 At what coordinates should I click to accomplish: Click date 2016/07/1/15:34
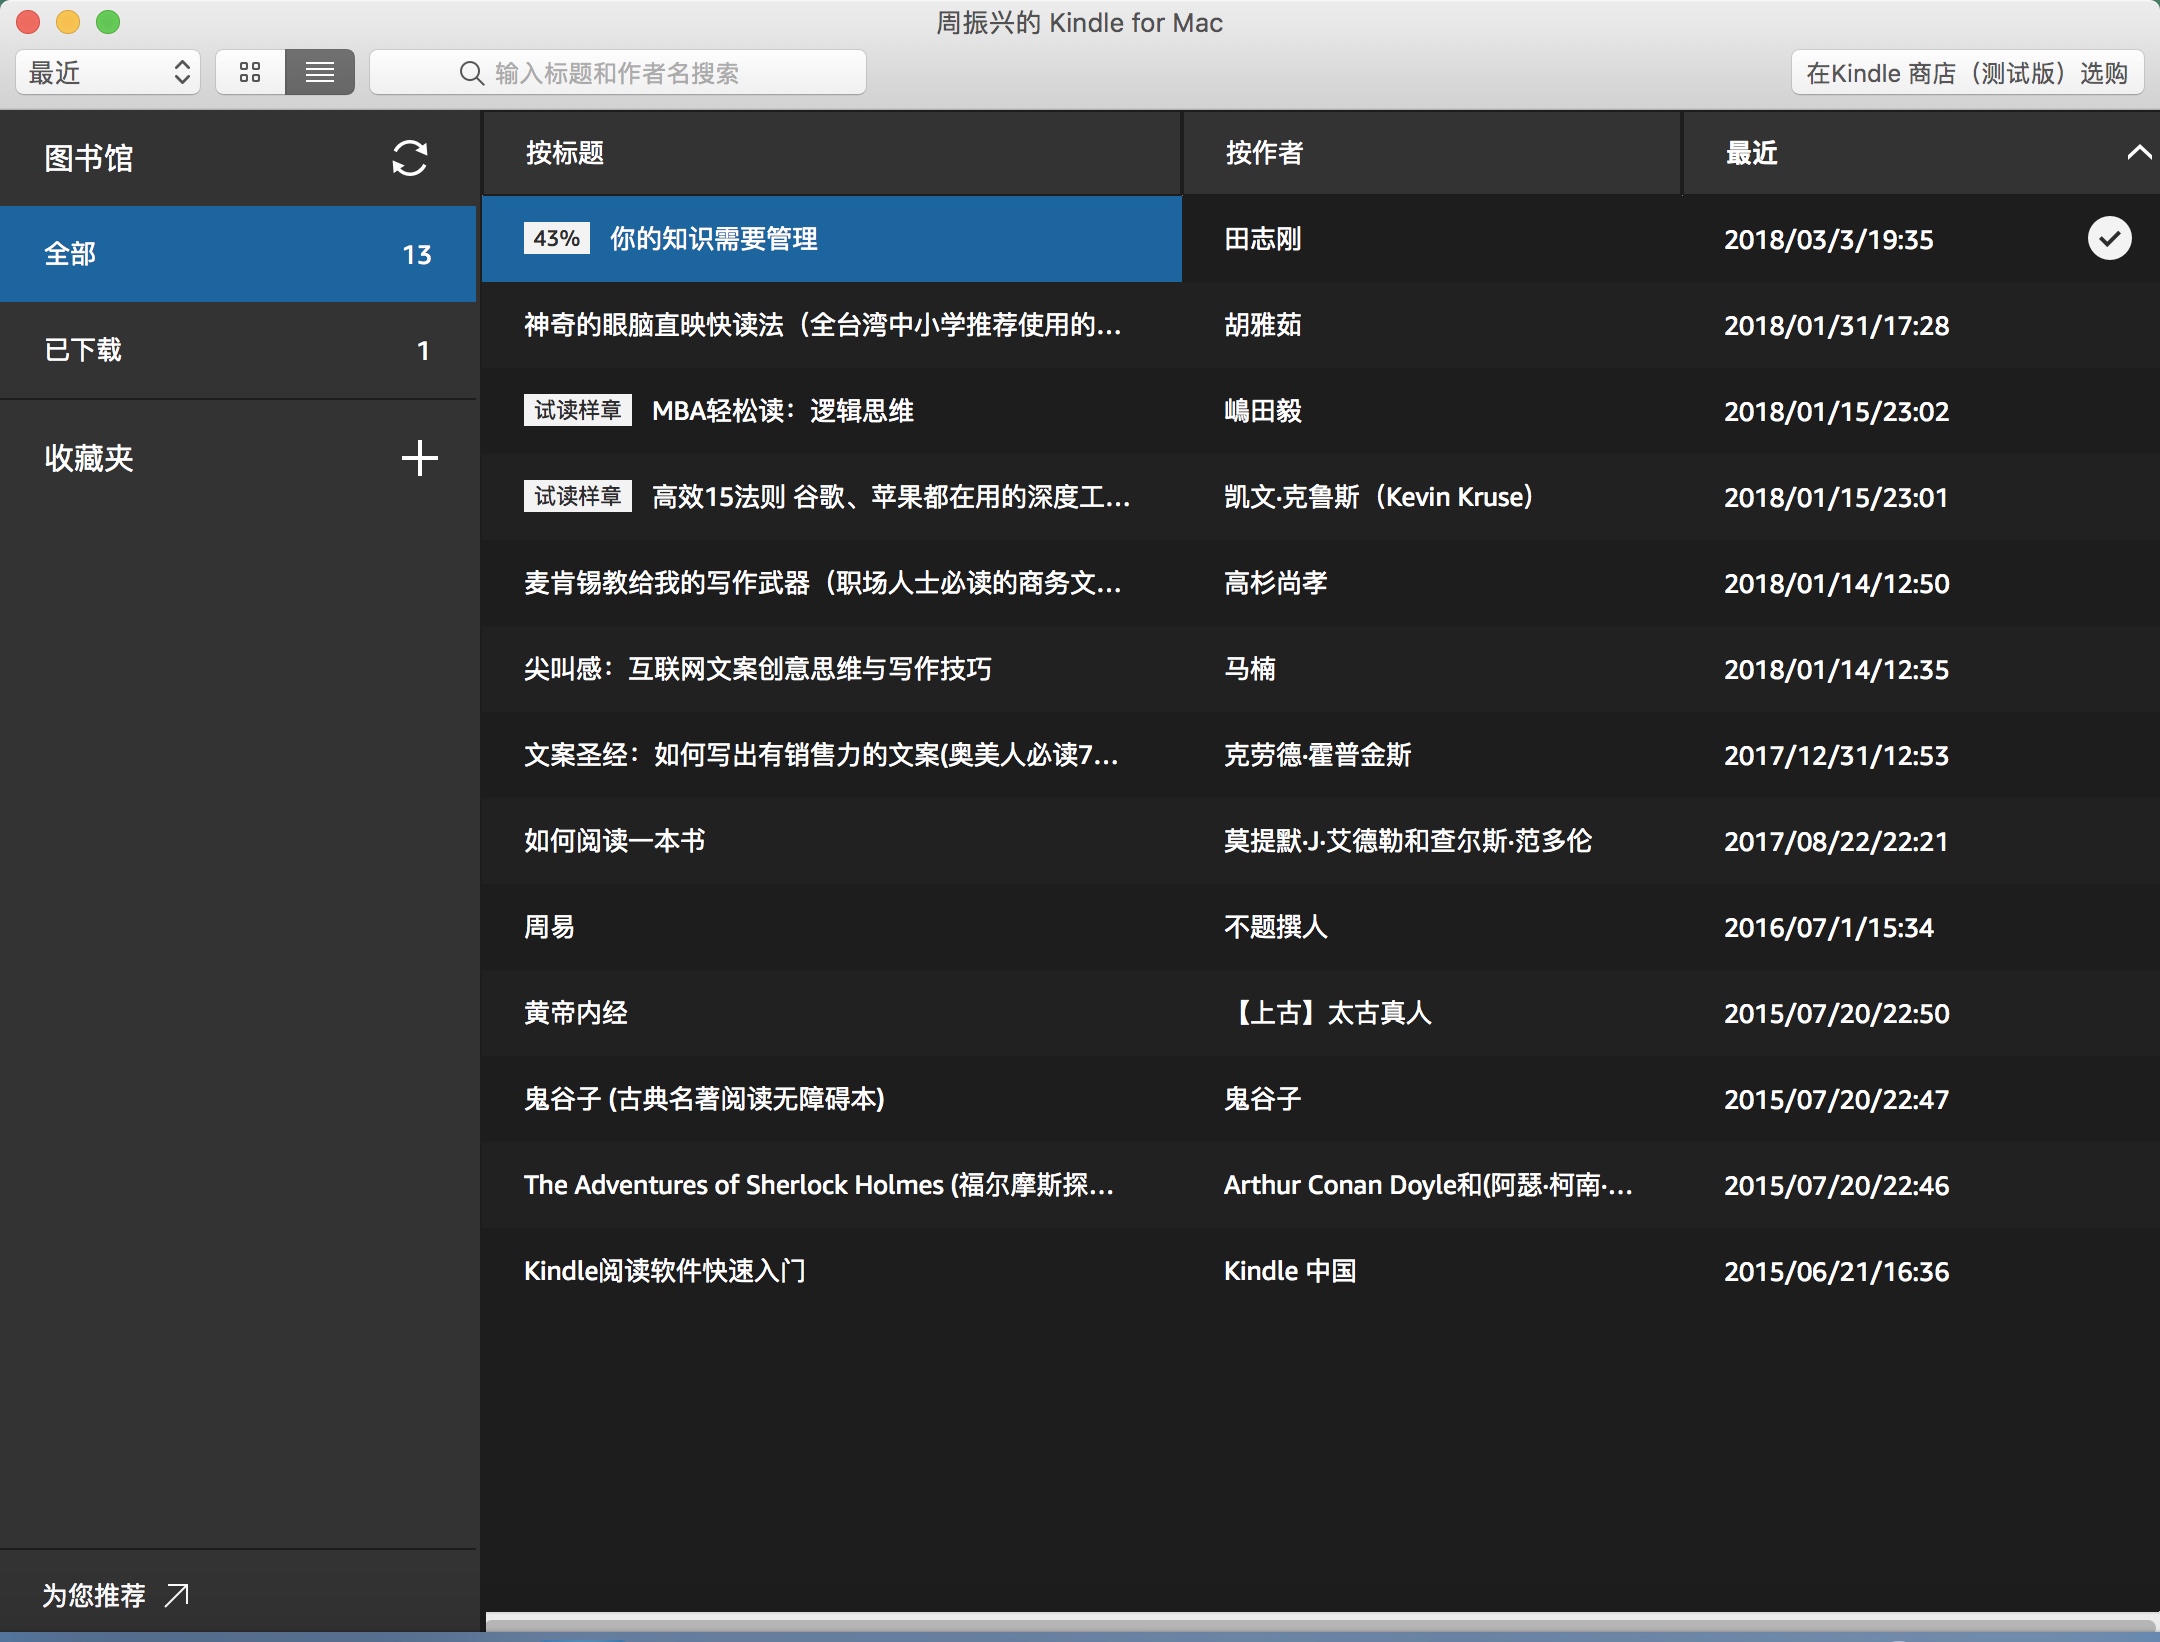1829,928
